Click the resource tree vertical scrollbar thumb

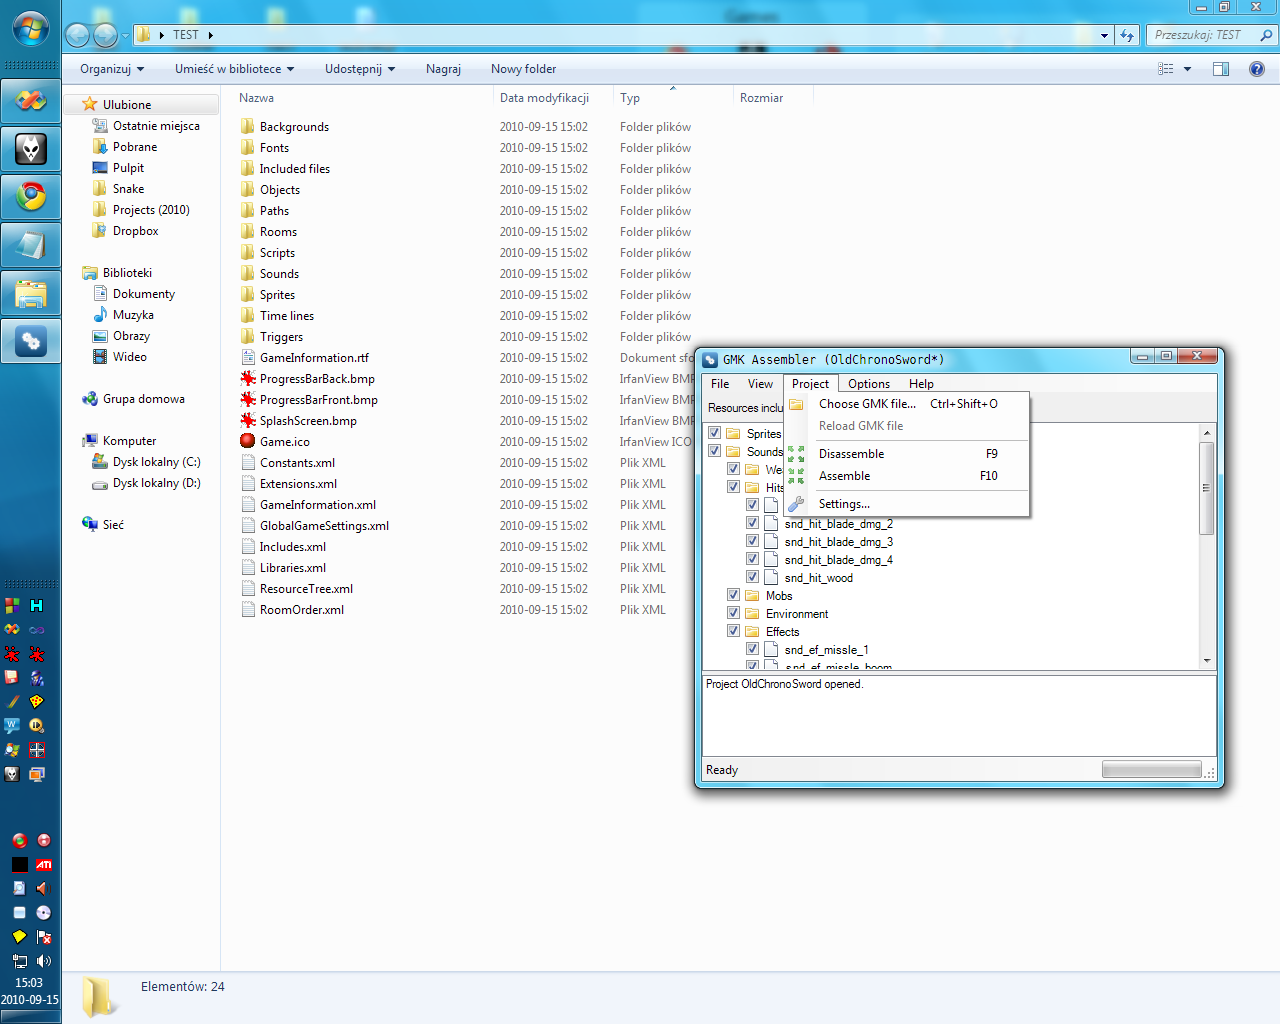point(1207,488)
